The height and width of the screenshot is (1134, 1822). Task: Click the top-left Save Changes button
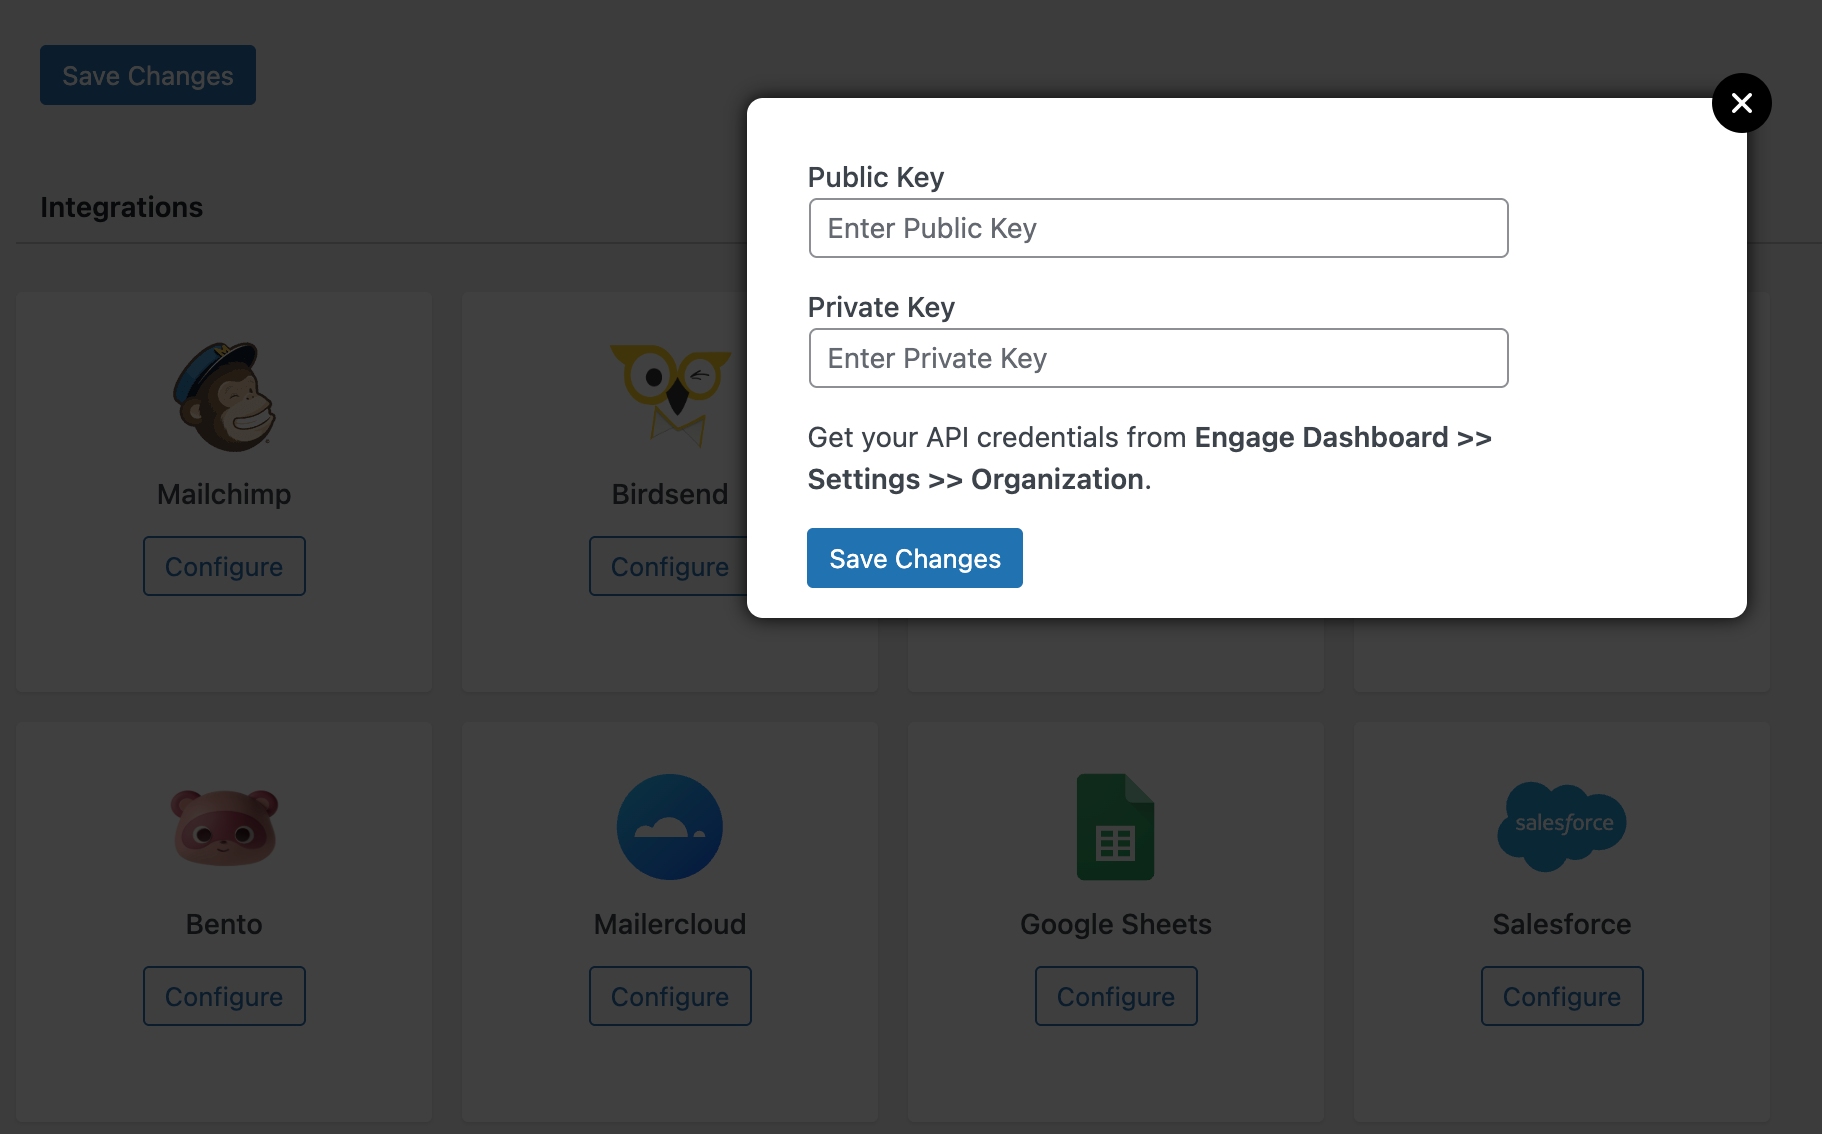147,75
